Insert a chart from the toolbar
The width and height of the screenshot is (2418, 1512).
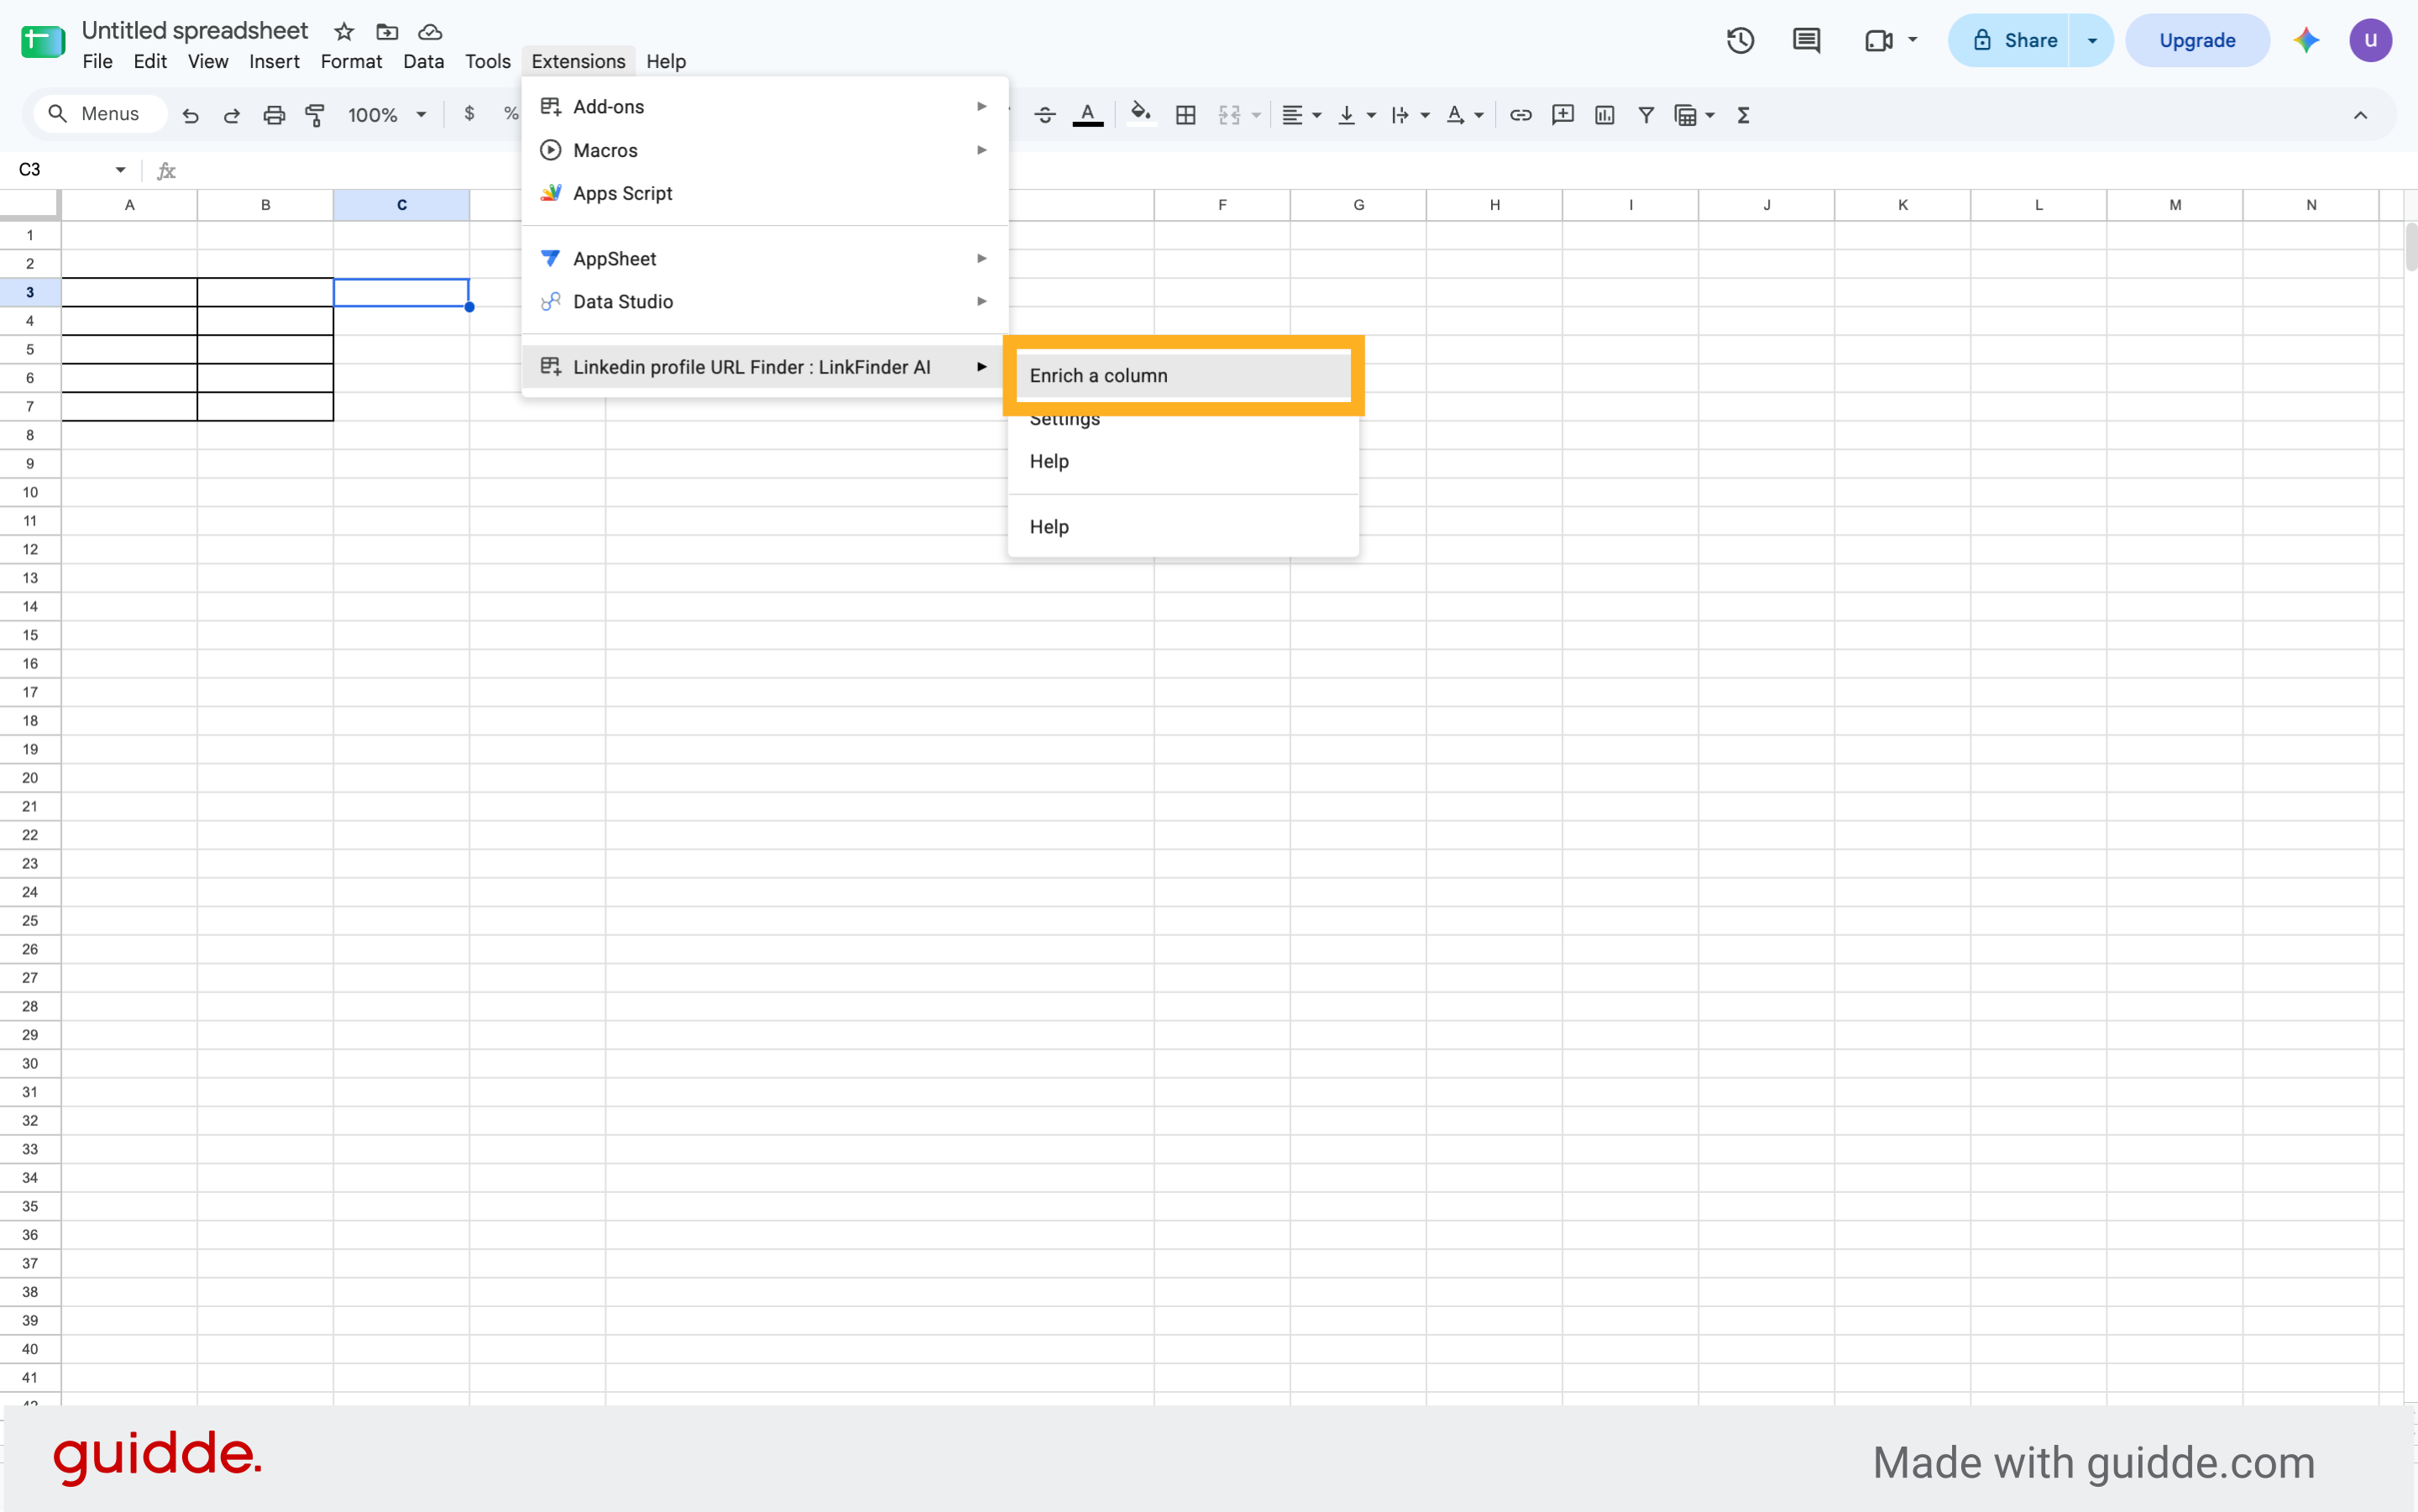coord(1604,115)
